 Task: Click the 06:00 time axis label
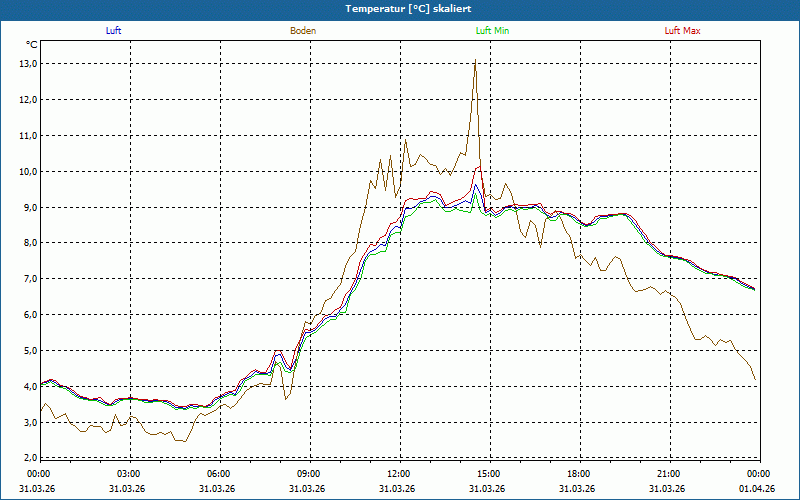[x=219, y=474]
